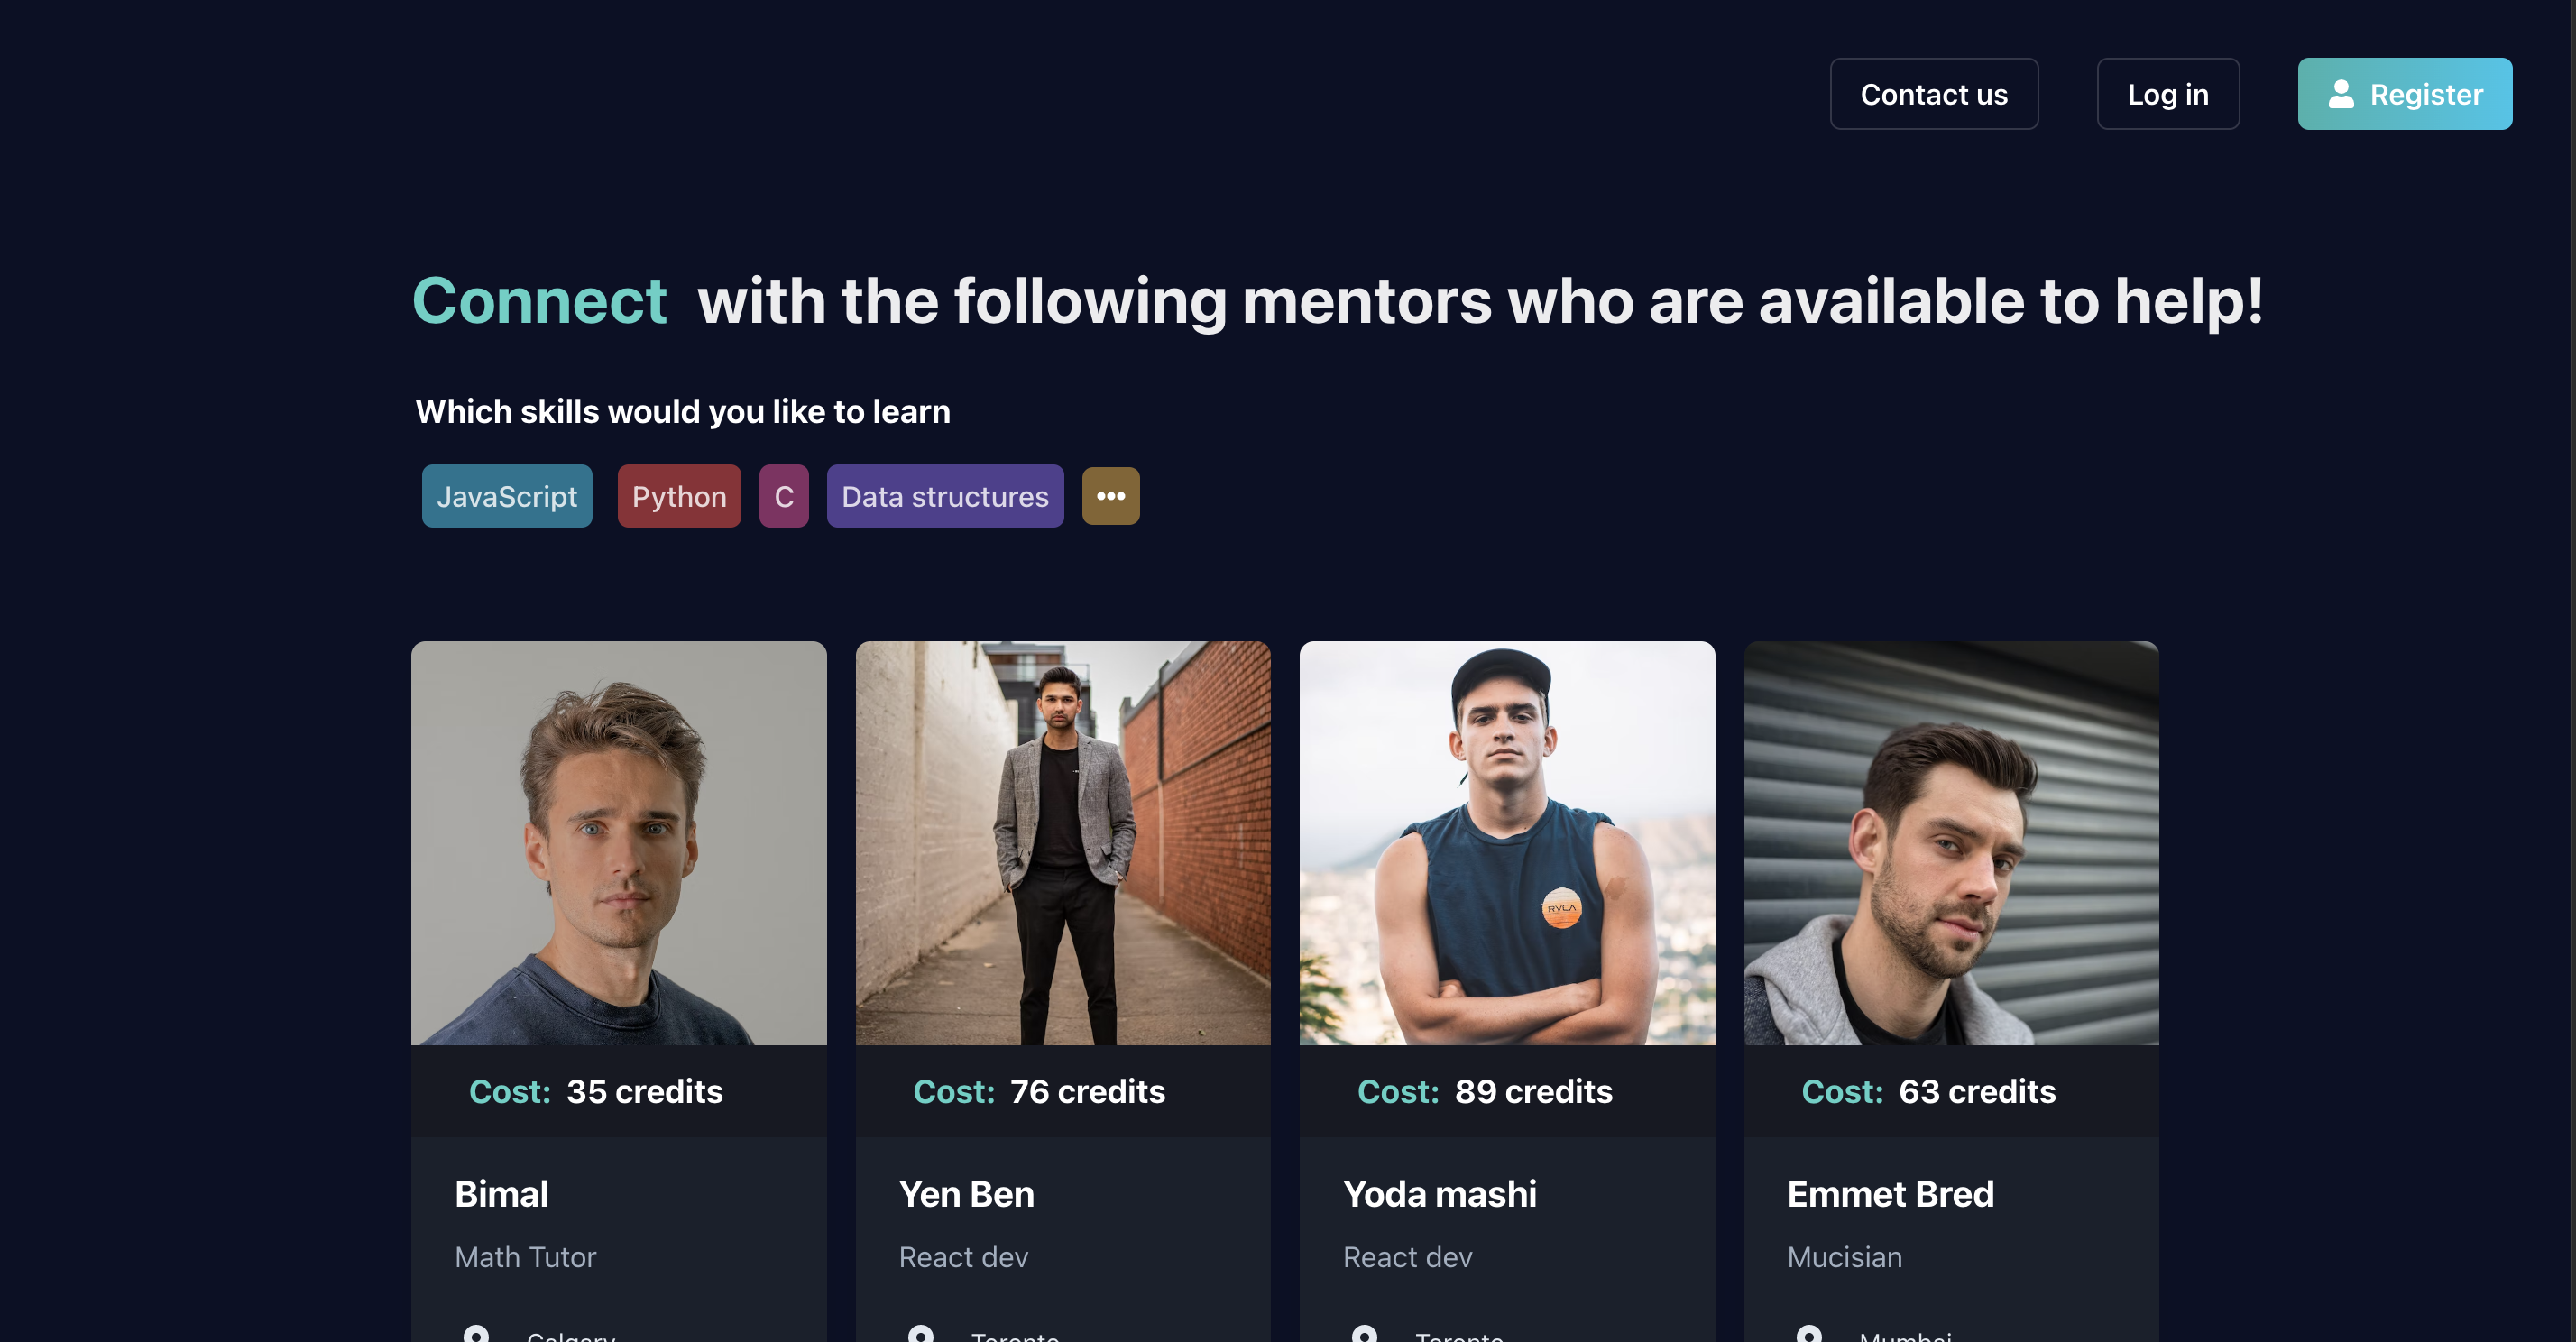Open the Log in page
This screenshot has height=1342, width=2576.
tap(2168, 94)
